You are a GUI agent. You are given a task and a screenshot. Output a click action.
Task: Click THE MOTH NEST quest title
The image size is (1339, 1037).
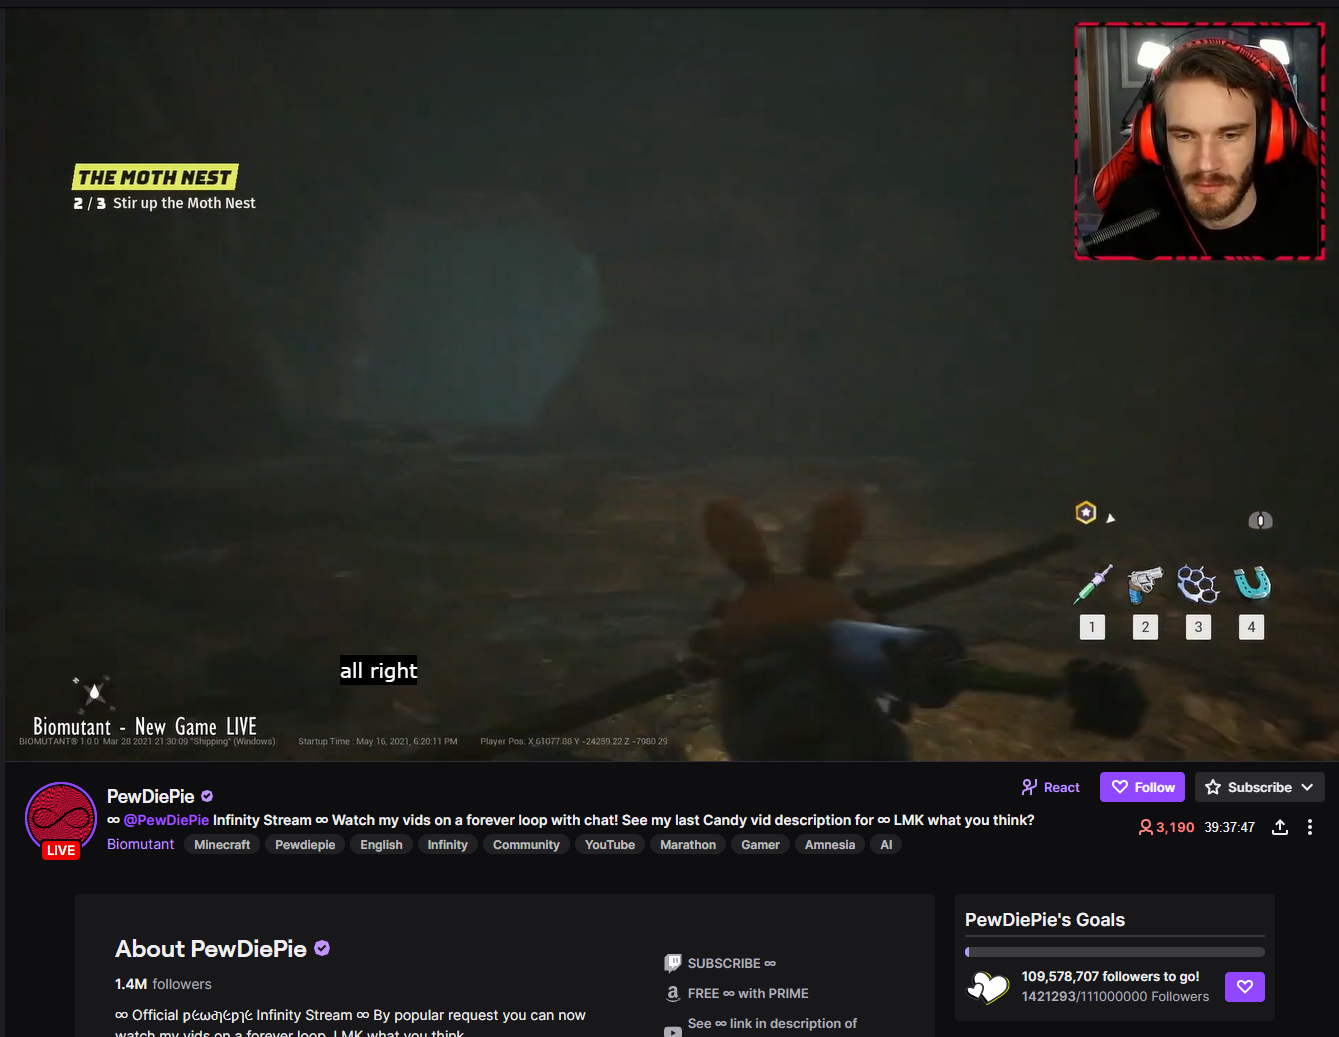155,177
